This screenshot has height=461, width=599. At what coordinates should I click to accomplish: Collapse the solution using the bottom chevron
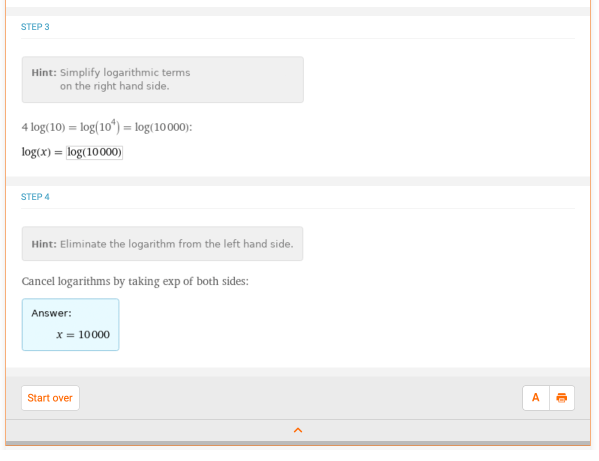[x=298, y=430]
